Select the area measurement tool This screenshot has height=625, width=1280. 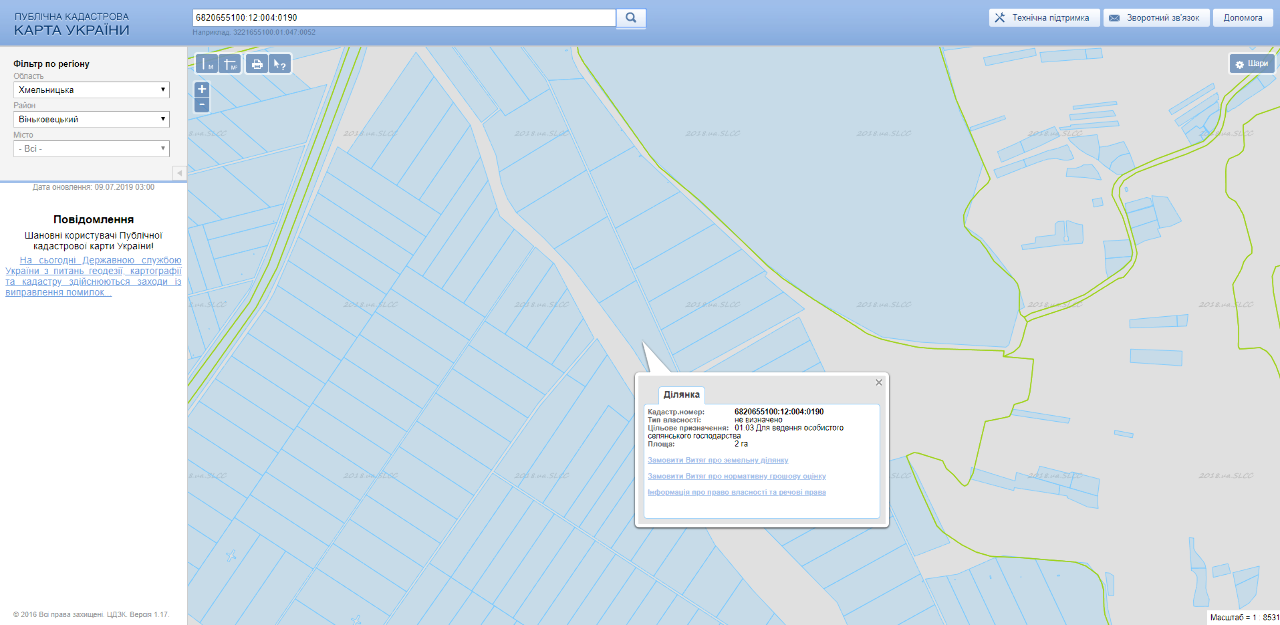230,64
